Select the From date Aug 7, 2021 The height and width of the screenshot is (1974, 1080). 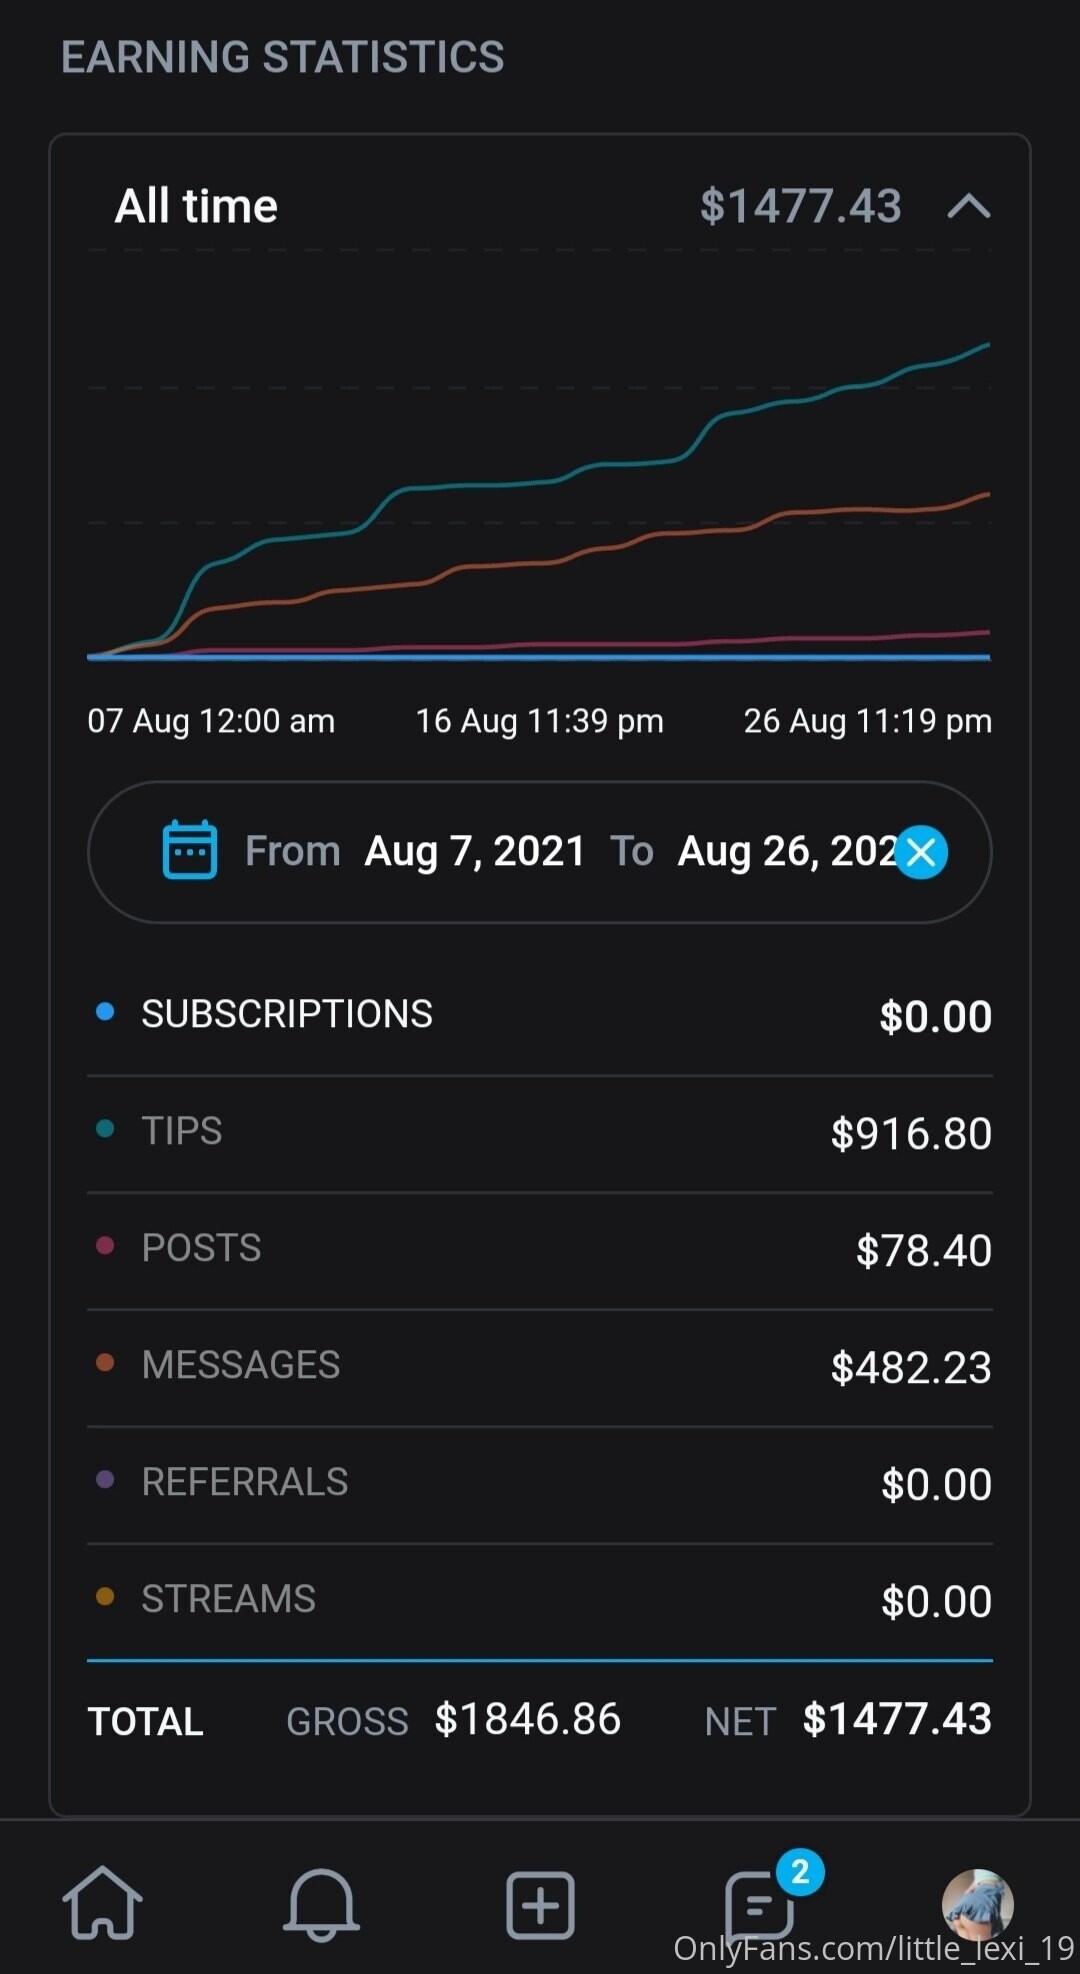coord(474,852)
